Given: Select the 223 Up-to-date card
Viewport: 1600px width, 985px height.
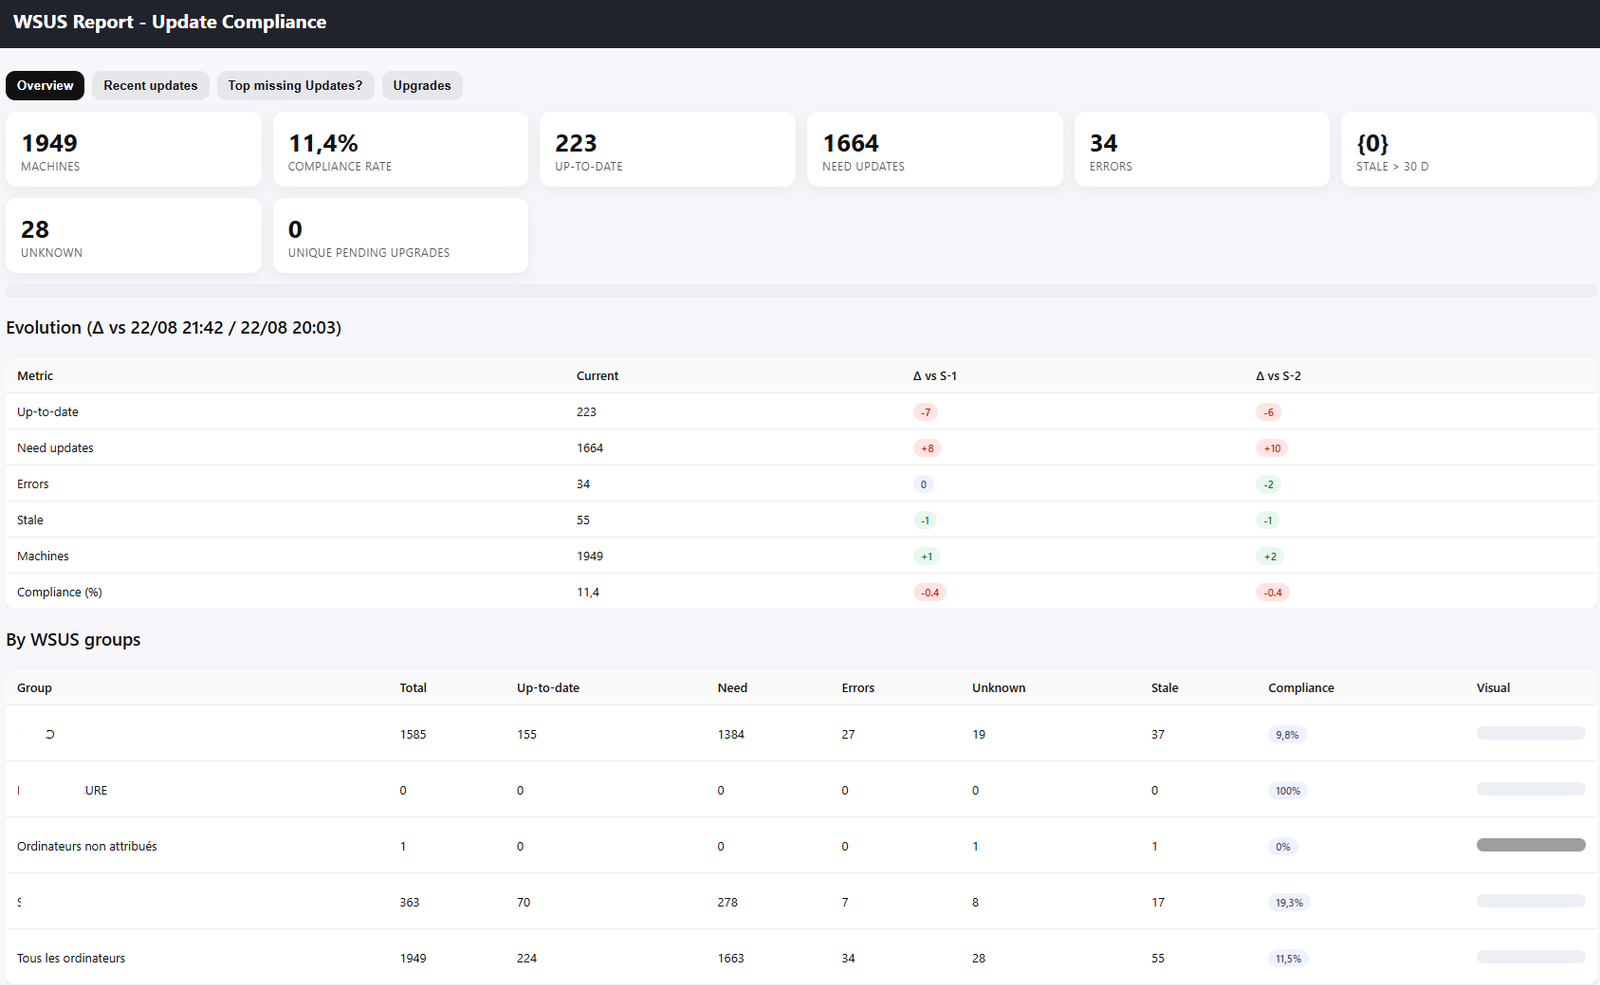Looking at the screenshot, I should click(x=667, y=150).
